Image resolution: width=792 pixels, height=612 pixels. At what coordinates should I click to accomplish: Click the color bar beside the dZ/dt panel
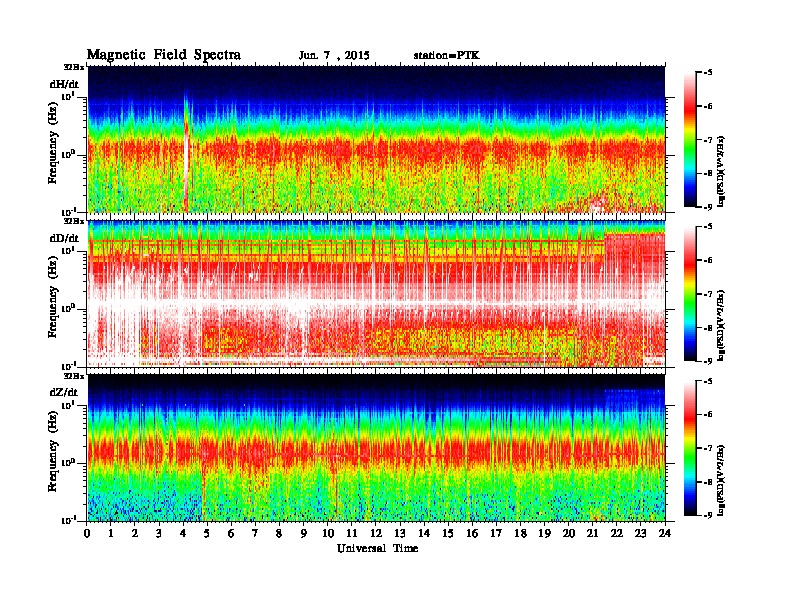(689, 448)
